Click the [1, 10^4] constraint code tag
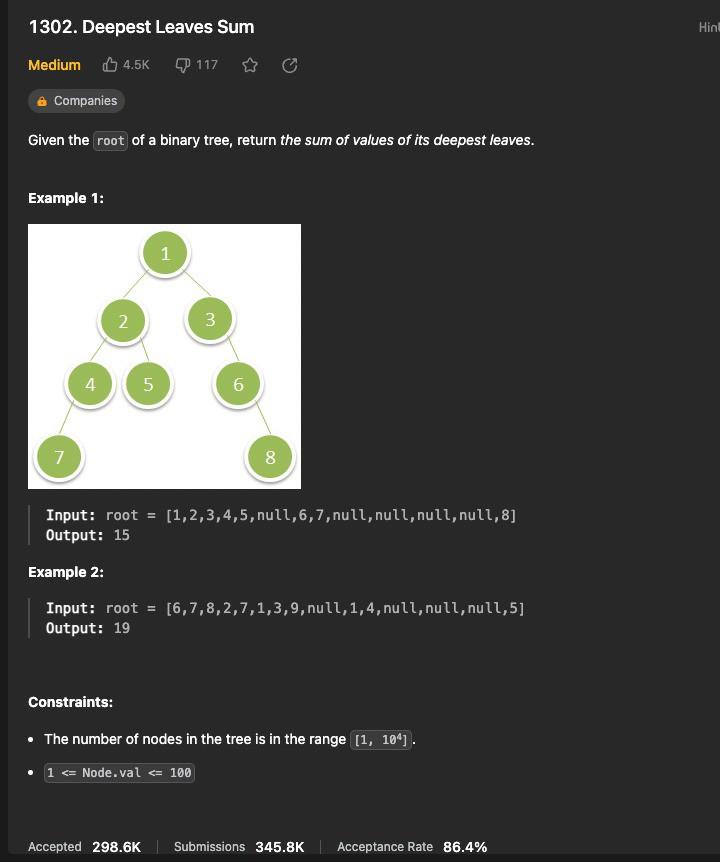Screen dimensions: 720x862 pos(381,739)
